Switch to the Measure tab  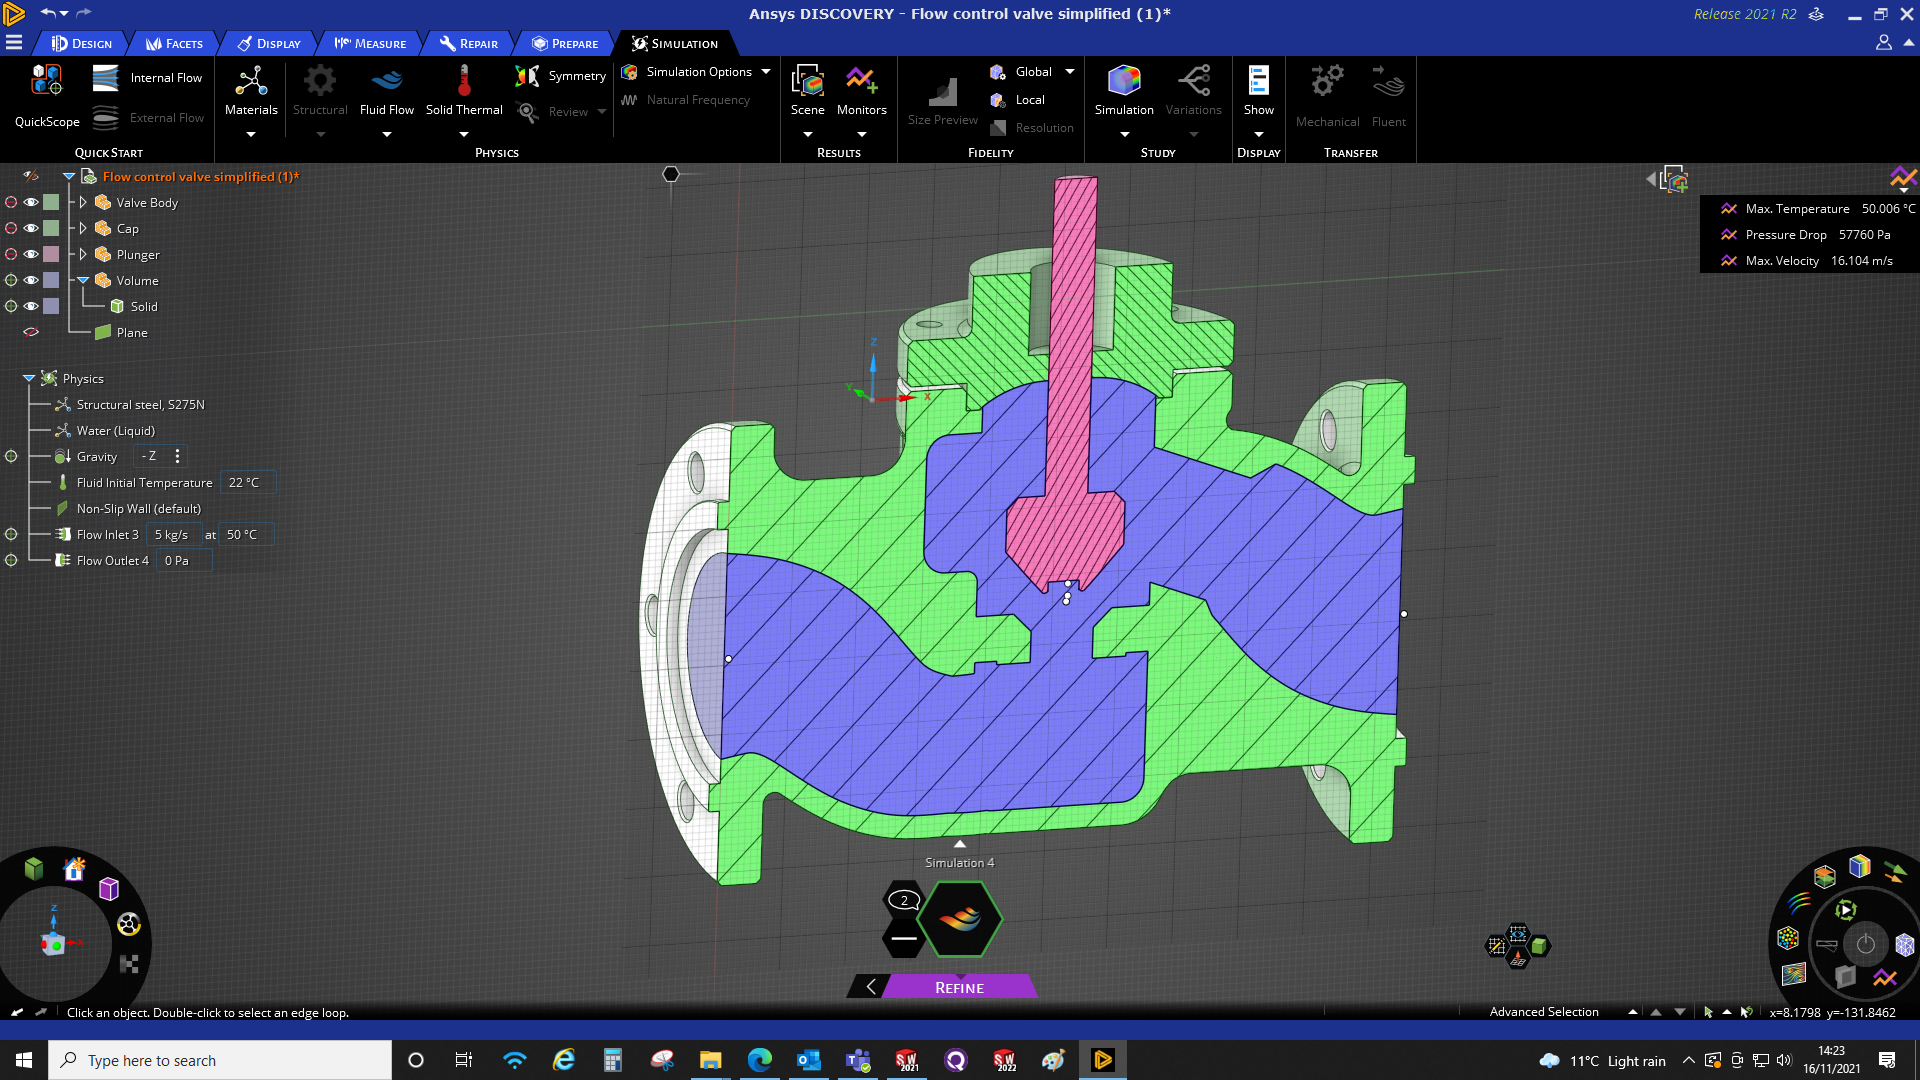coord(371,43)
